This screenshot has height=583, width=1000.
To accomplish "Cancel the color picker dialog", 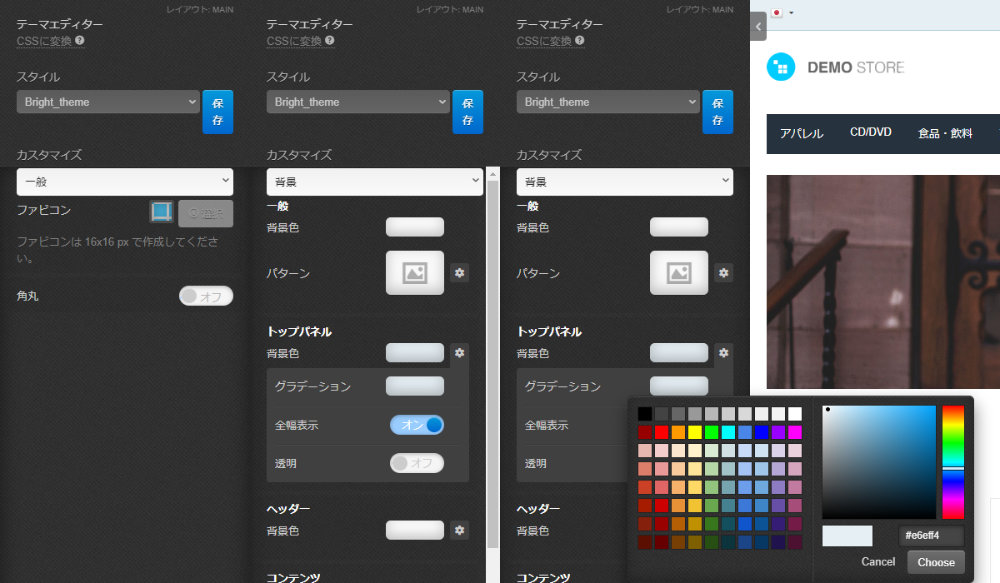I will coord(878,561).
